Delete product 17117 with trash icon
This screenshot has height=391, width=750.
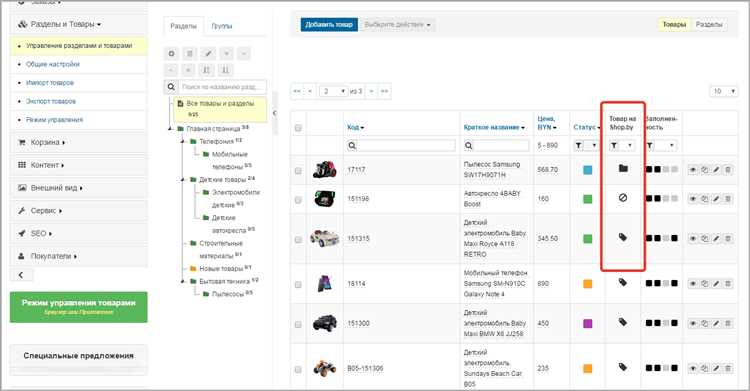(728, 170)
